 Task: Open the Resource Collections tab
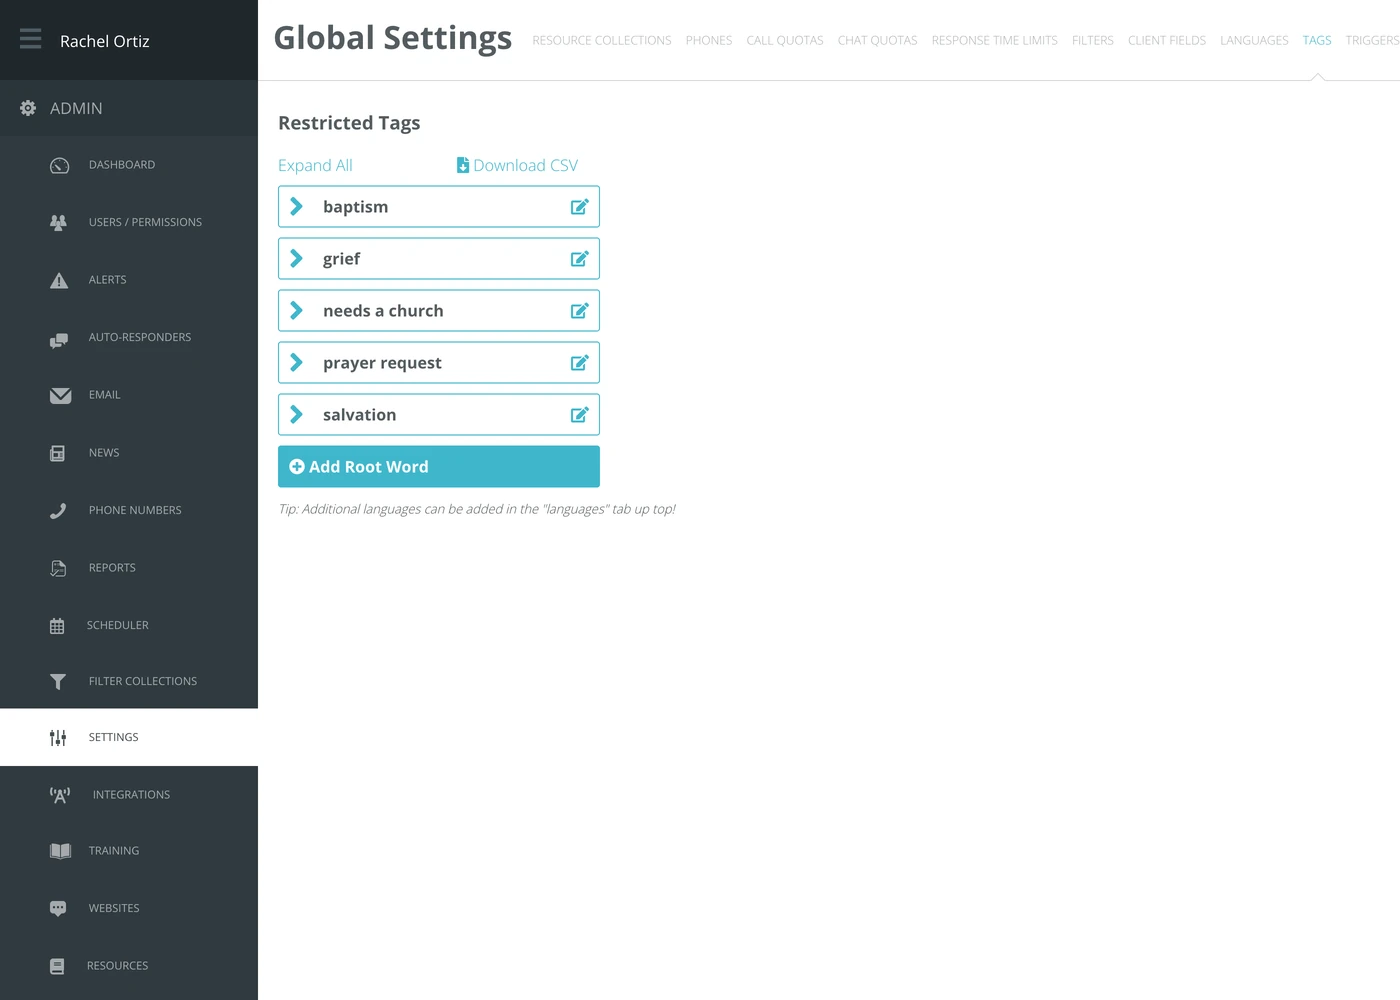coord(601,41)
